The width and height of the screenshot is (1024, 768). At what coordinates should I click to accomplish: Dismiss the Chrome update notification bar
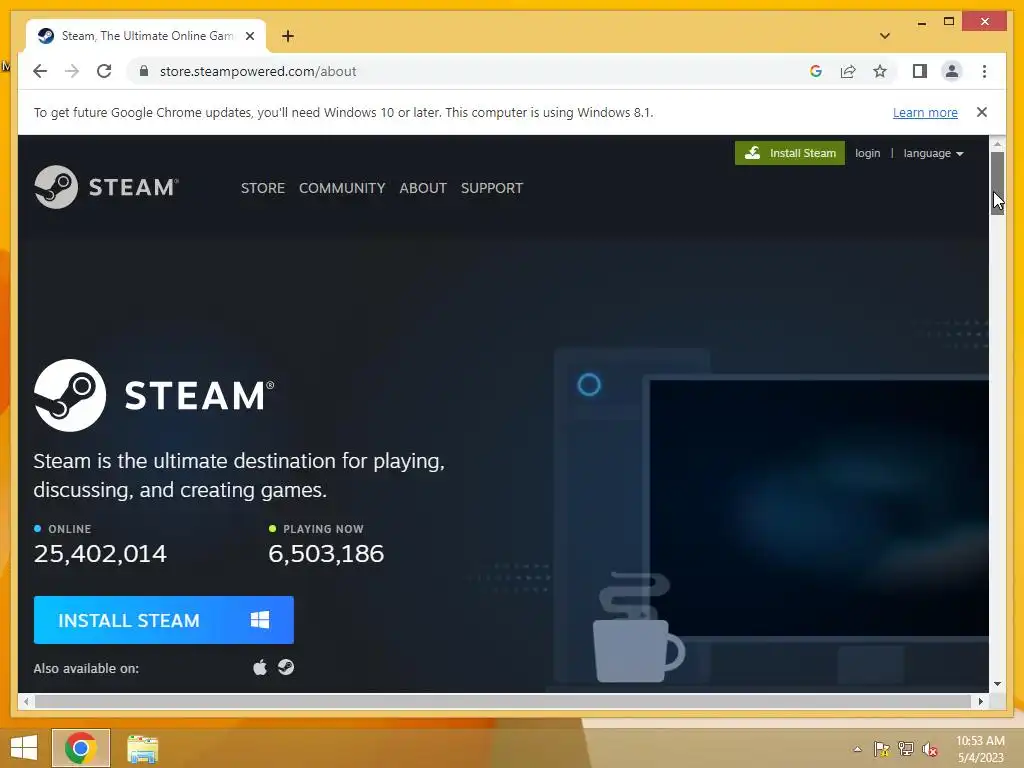pyautogui.click(x=982, y=112)
